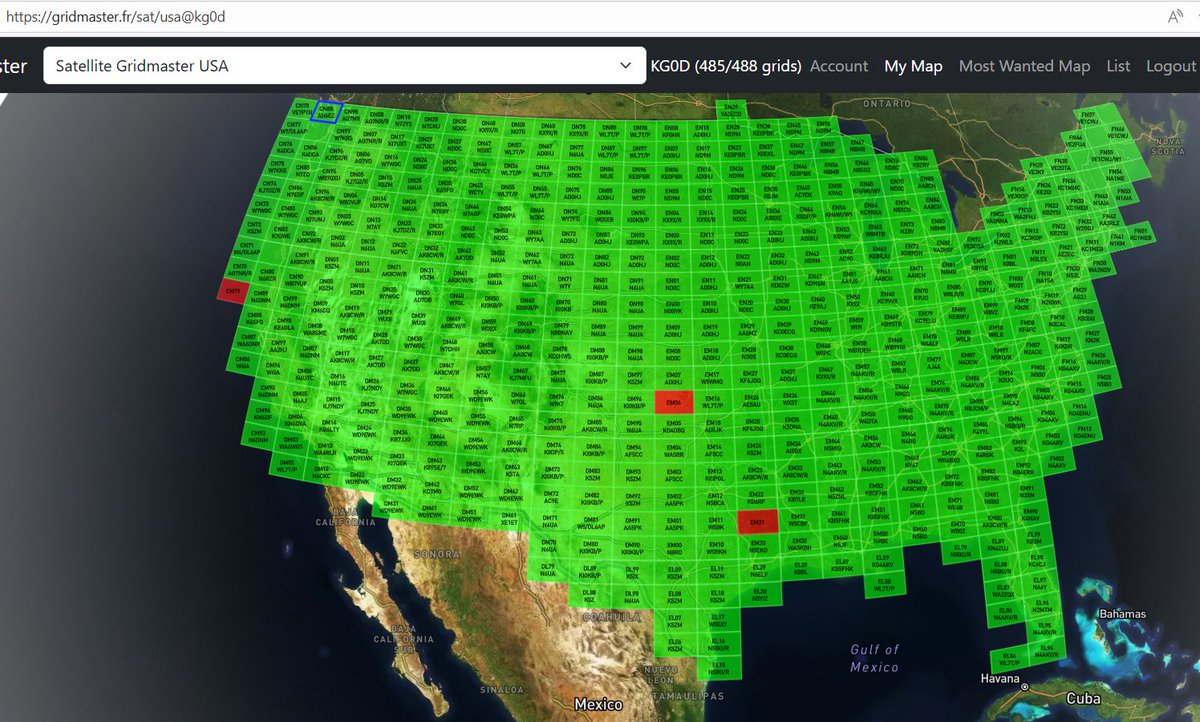Click the CN77 grid cell

[294, 128]
